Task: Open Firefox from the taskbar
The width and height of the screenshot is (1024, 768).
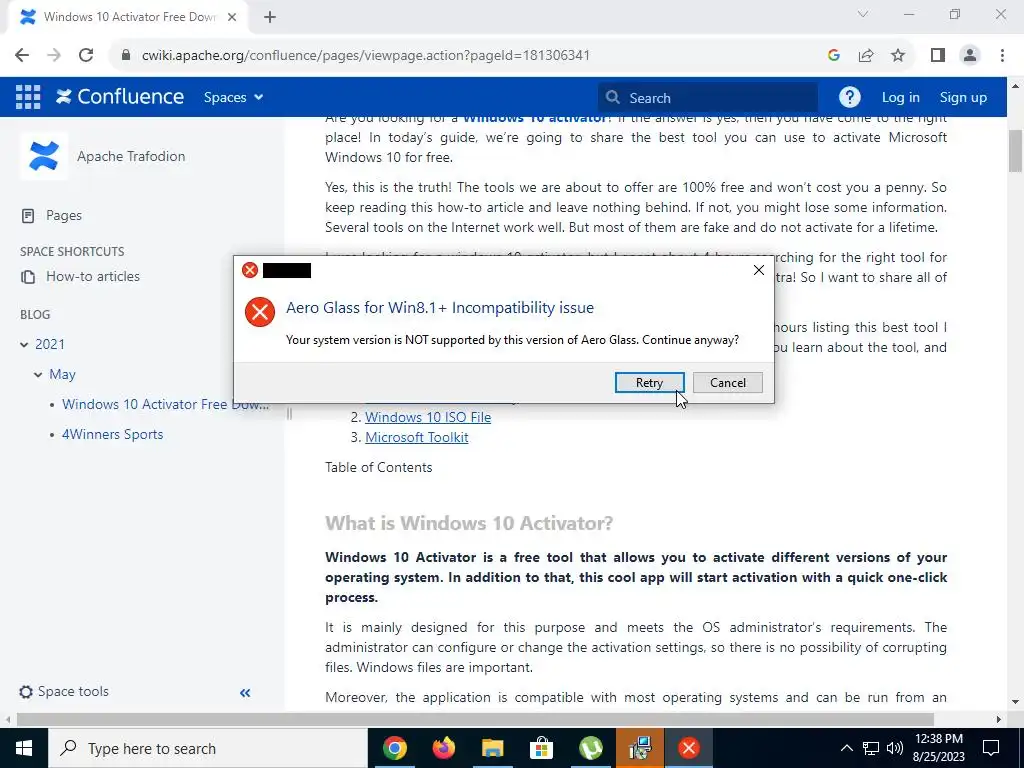Action: click(x=443, y=748)
